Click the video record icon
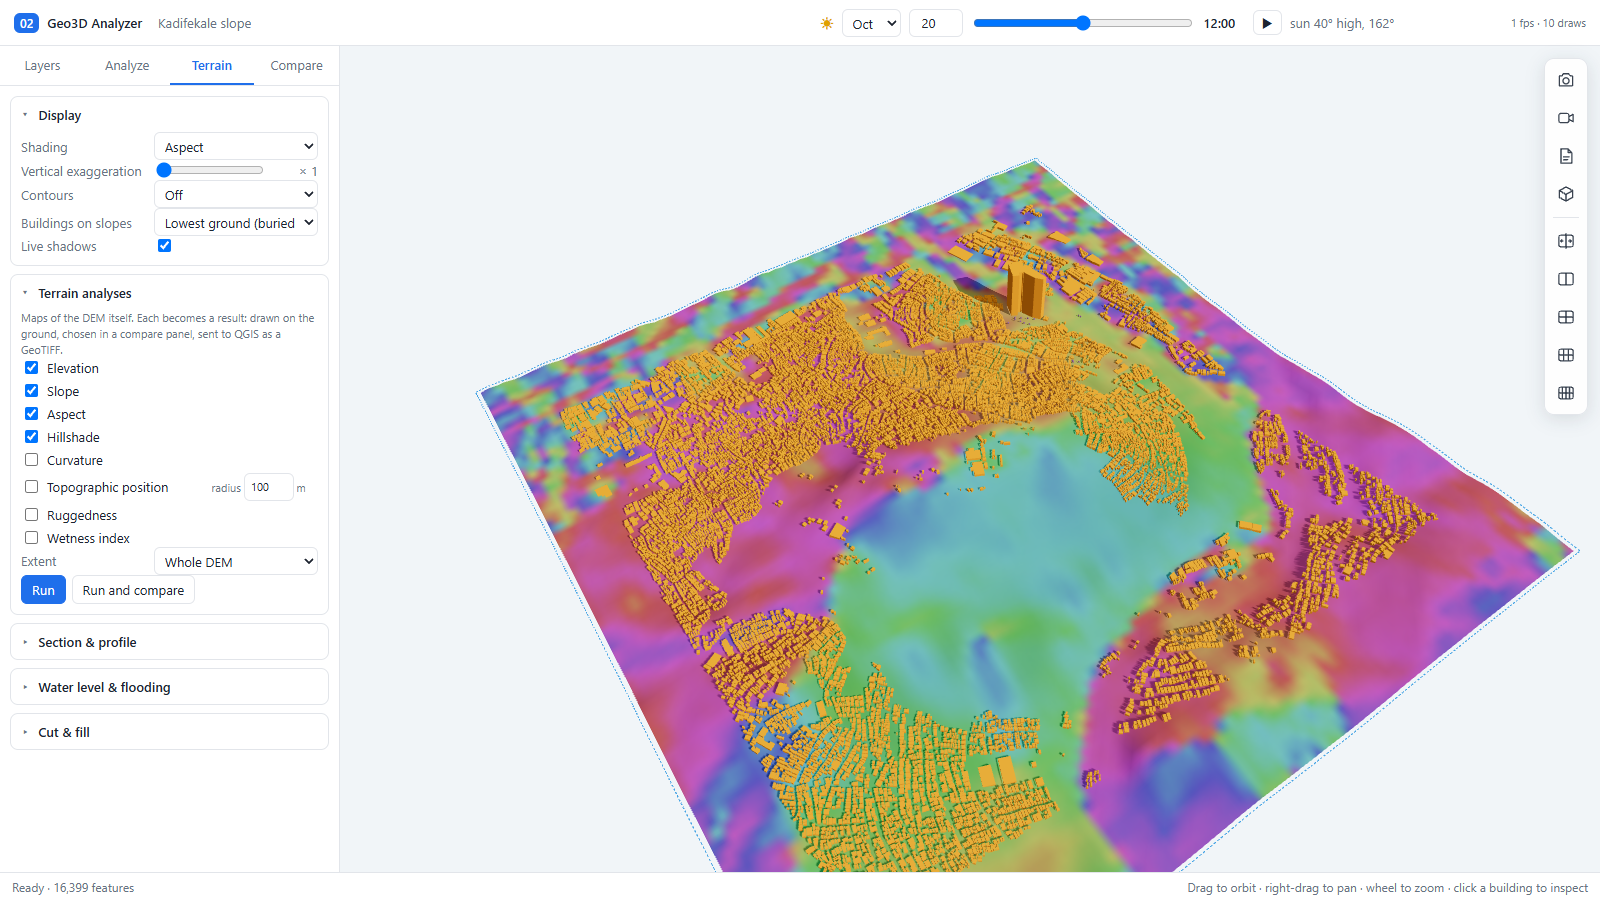Viewport: 1600px width, 900px height. tap(1566, 118)
